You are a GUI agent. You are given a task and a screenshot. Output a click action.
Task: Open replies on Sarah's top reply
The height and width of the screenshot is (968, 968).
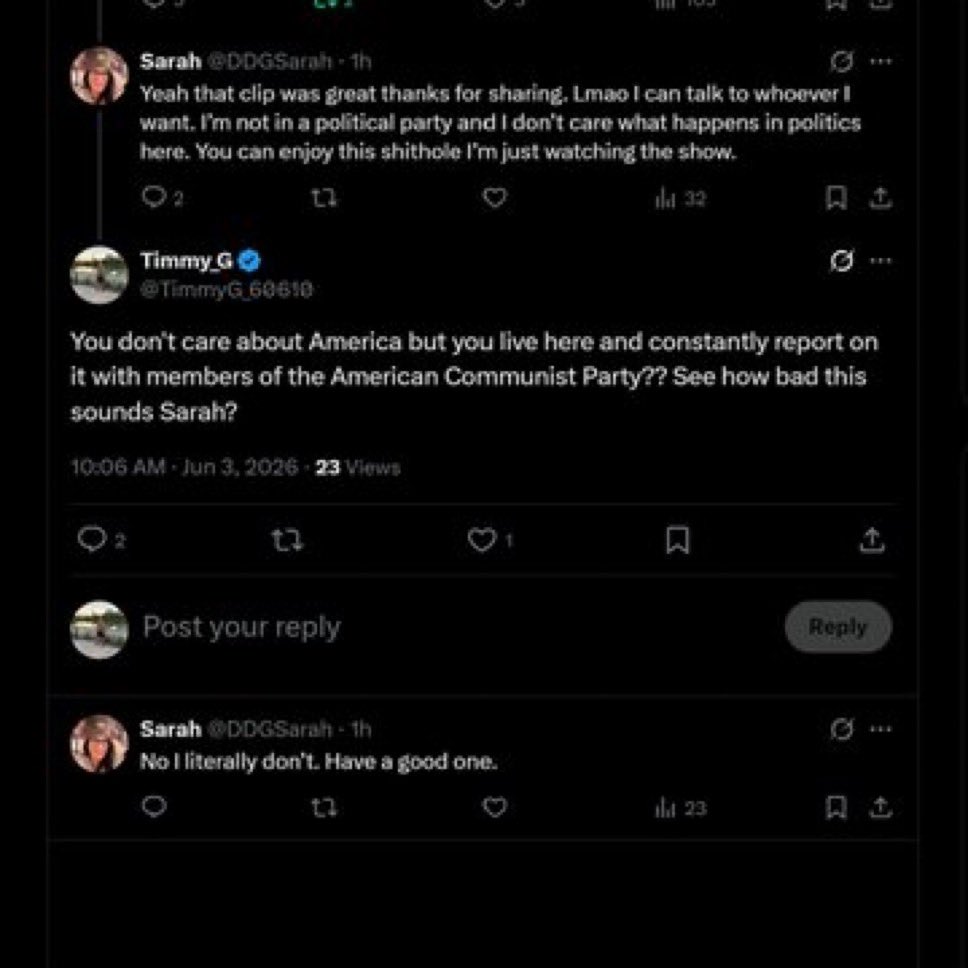(162, 198)
